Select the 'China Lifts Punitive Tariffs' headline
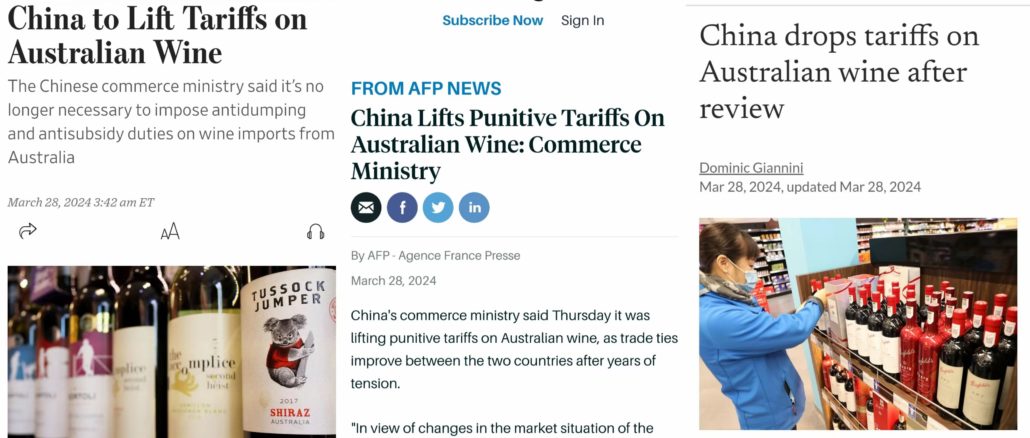Image resolution: width=1030 pixels, height=438 pixels. [x=507, y=144]
